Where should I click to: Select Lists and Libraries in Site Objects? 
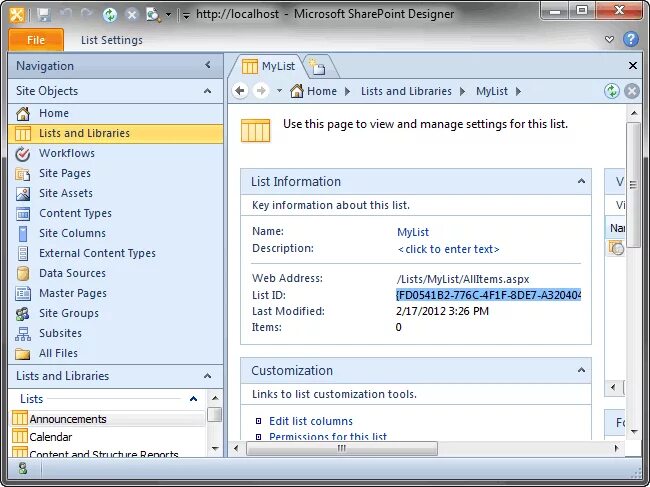115,133
